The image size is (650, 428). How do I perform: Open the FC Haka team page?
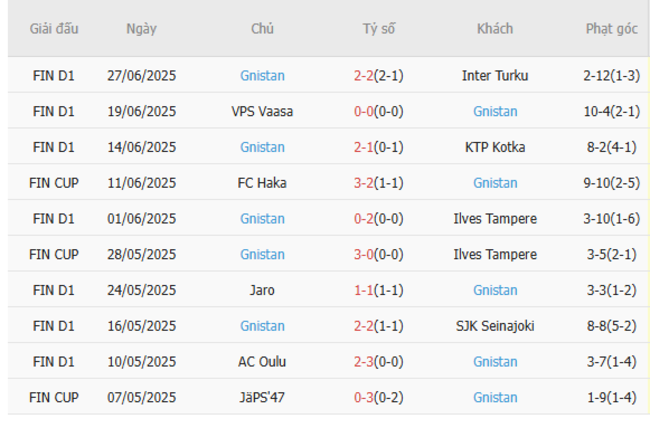pos(262,183)
